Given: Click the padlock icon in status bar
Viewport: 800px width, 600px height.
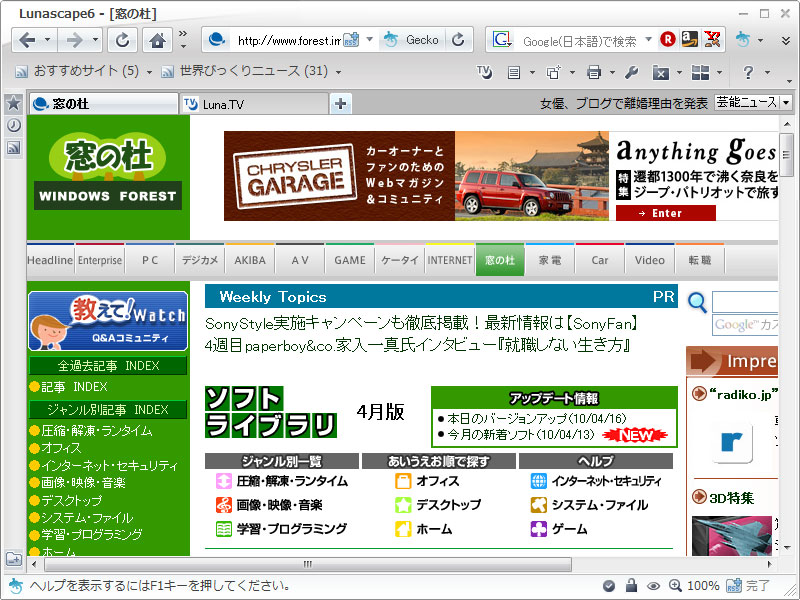Looking at the screenshot, I should point(632,585).
